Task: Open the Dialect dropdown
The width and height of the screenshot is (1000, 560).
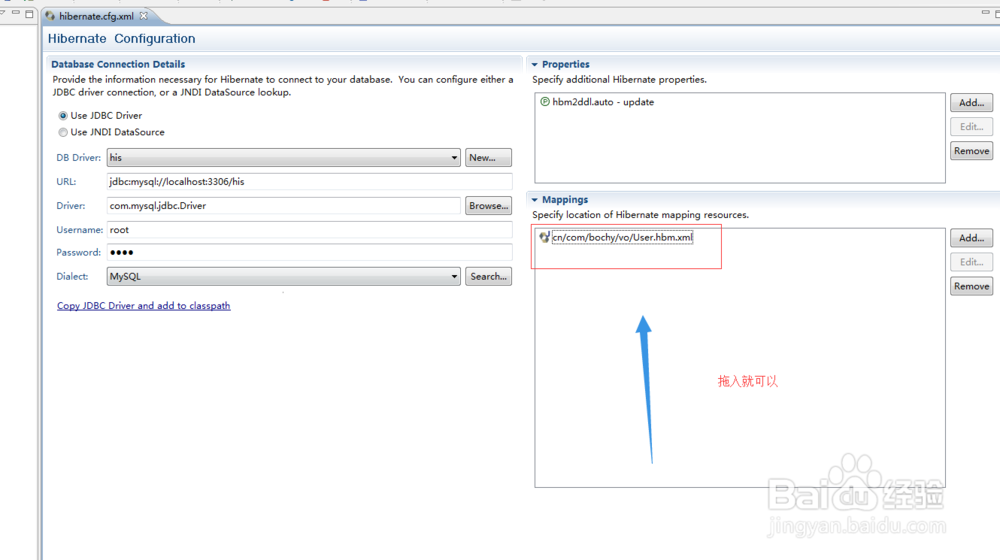Action: (x=283, y=276)
